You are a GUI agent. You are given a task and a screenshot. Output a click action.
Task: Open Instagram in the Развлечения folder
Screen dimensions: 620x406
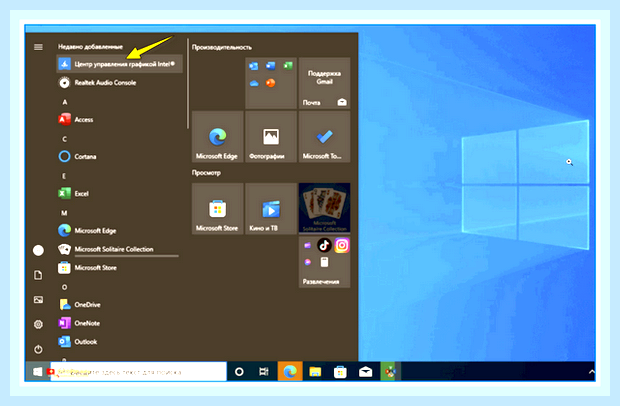[x=342, y=245]
